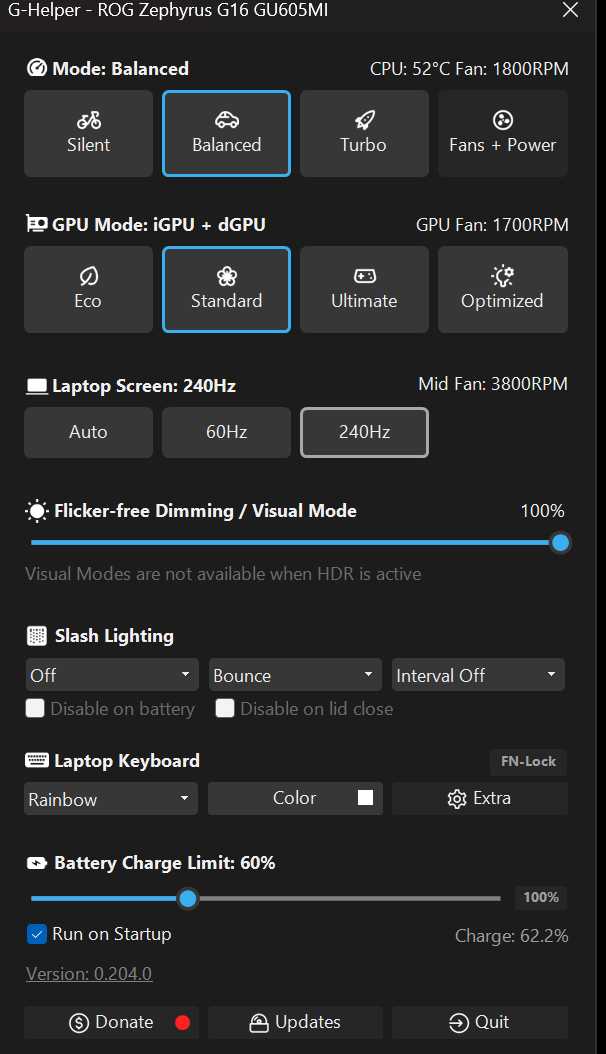Open the Interval Off dropdown
The image size is (606, 1054).
[x=478, y=675]
